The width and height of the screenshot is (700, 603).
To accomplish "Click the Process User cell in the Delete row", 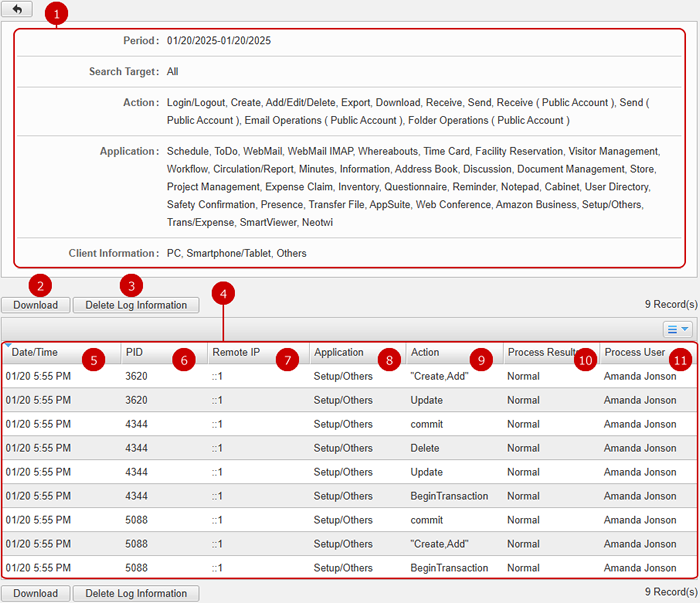I will pos(640,448).
